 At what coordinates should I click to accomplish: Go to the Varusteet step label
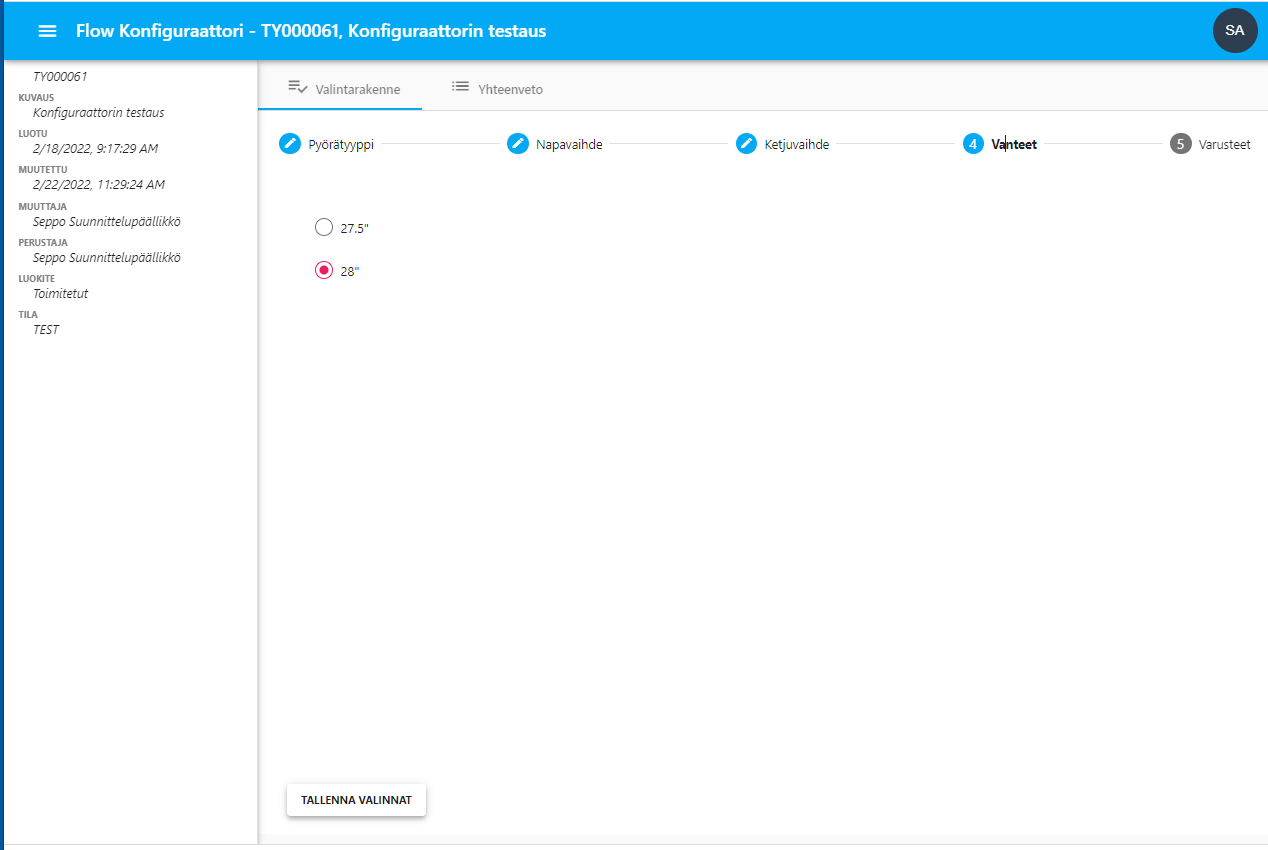pos(1224,144)
